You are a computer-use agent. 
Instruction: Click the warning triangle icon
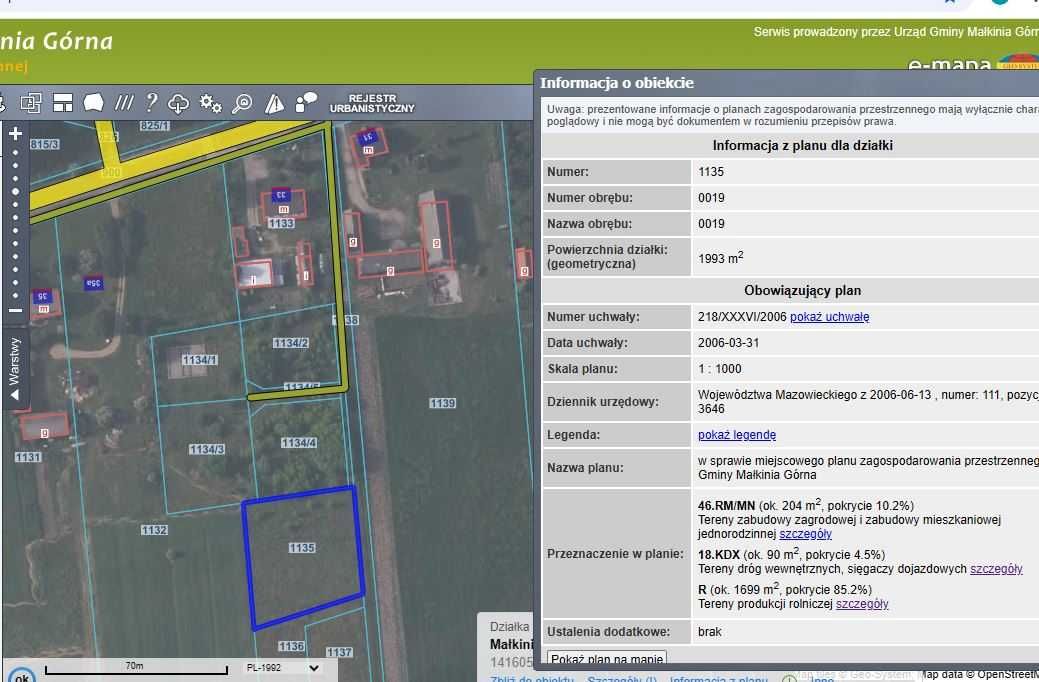[274, 103]
